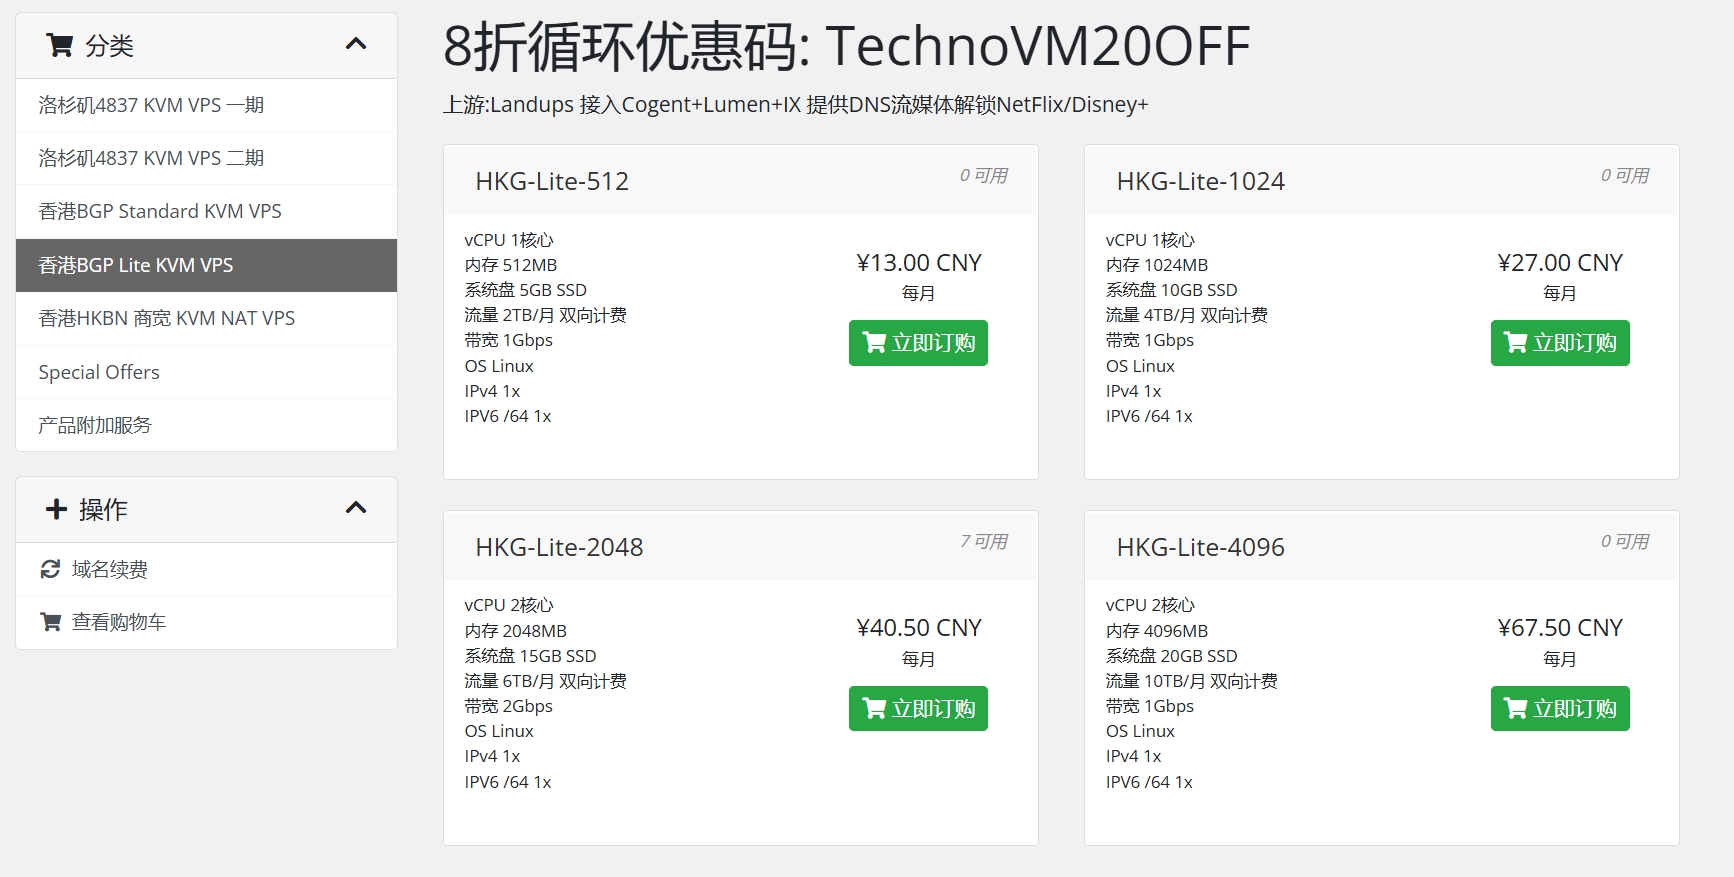
Task: Click the cart icon next to 查看购物车
Action: coord(50,622)
